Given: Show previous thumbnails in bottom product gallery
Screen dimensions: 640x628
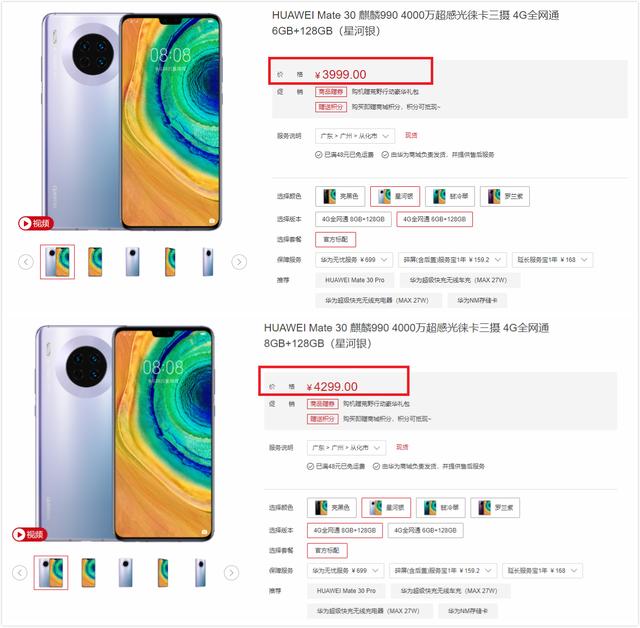Looking at the screenshot, I should tap(20, 573).
